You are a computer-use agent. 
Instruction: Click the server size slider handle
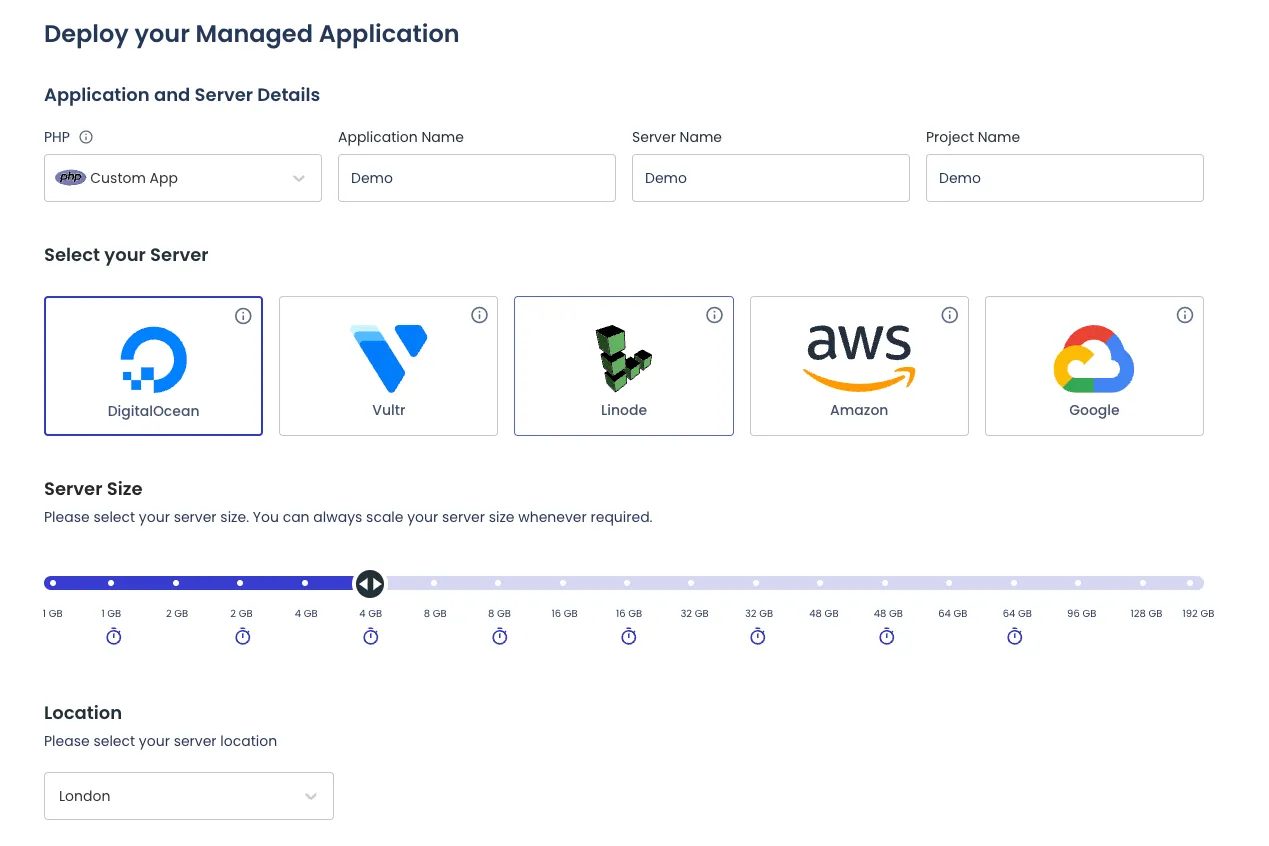[x=369, y=583]
